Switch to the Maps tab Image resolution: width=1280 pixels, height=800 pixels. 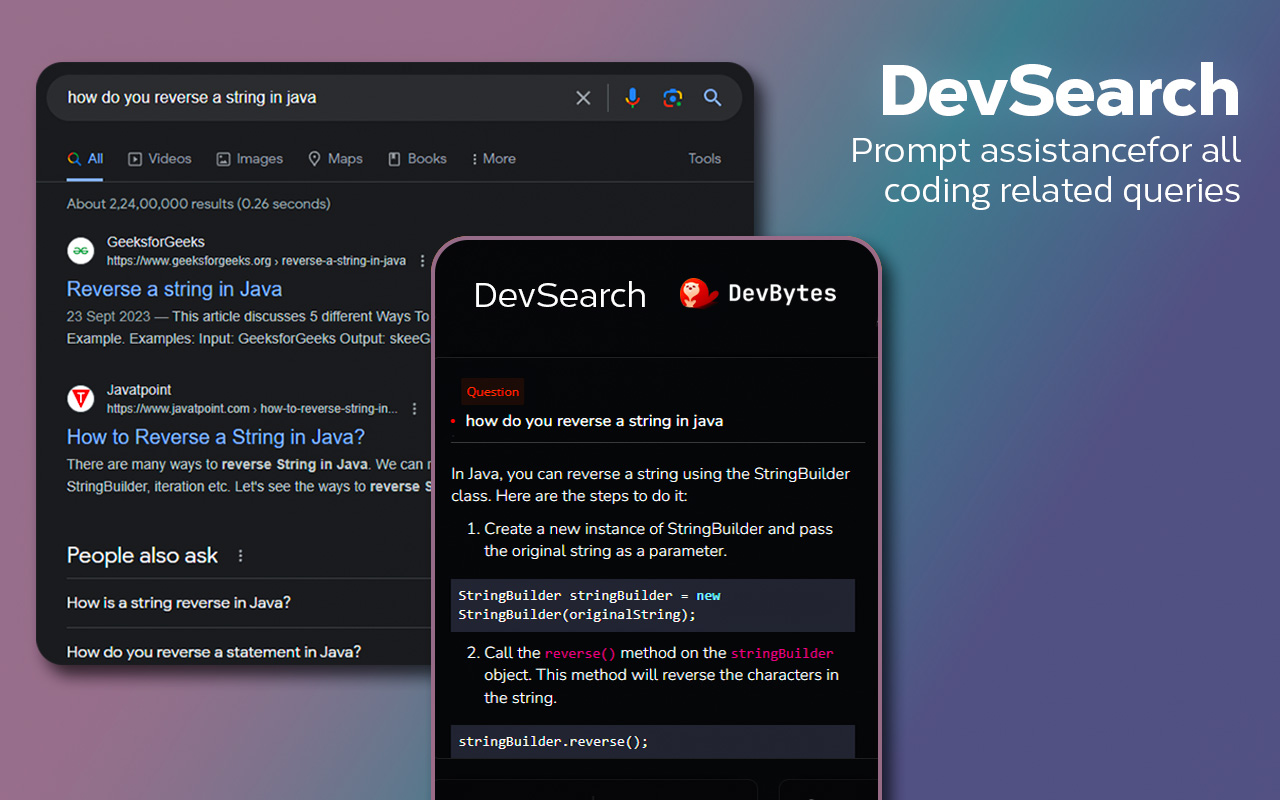click(335, 159)
